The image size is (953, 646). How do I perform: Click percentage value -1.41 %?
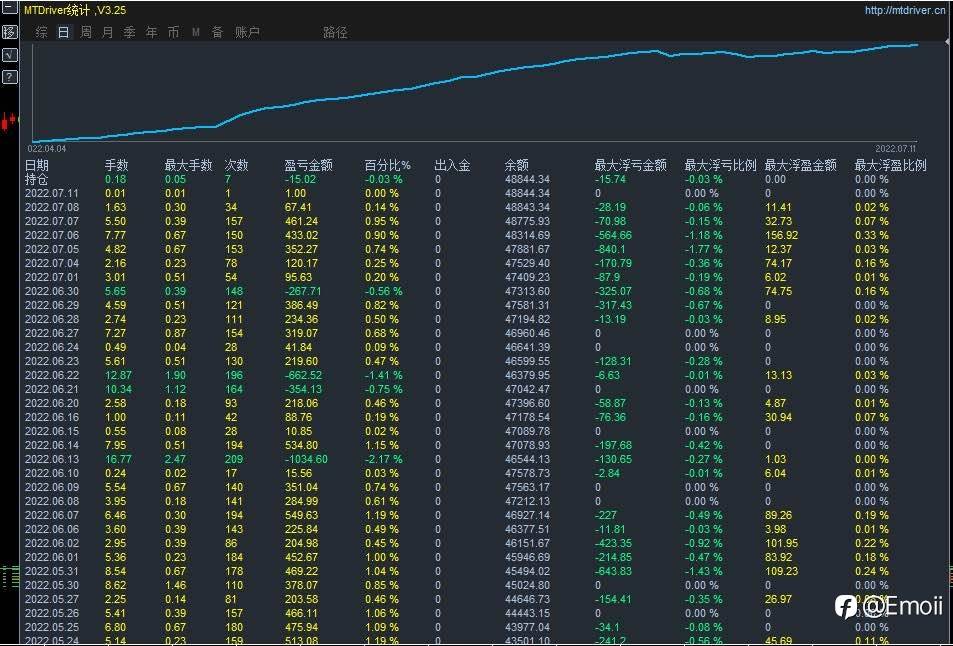(x=384, y=376)
